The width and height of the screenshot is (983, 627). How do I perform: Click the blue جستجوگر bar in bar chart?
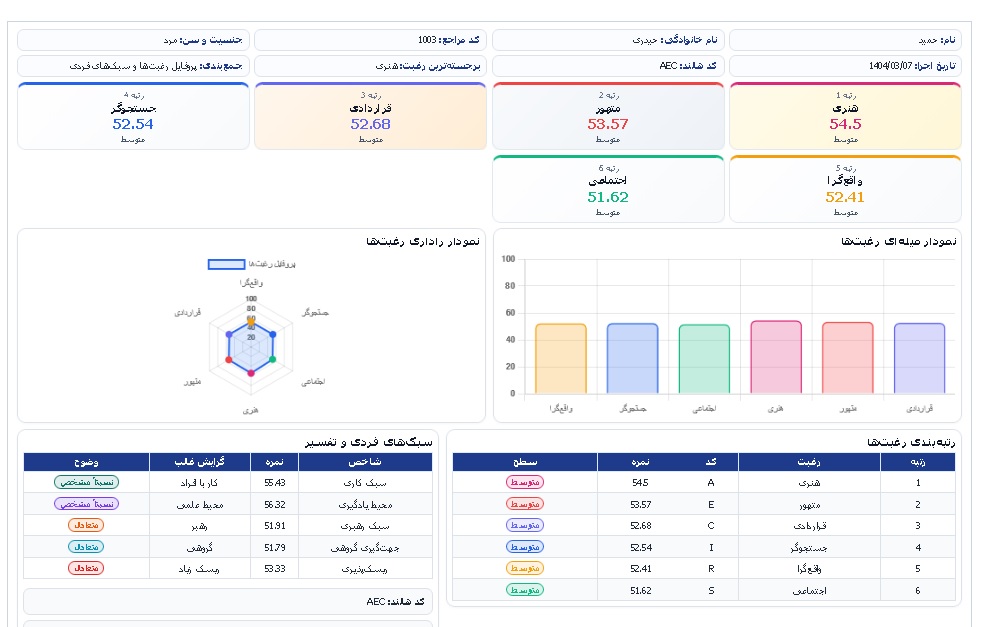pos(633,359)
